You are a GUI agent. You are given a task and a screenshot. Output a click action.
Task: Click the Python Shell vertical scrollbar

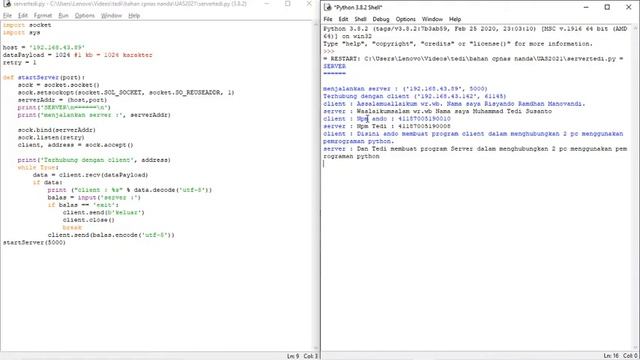636,188
